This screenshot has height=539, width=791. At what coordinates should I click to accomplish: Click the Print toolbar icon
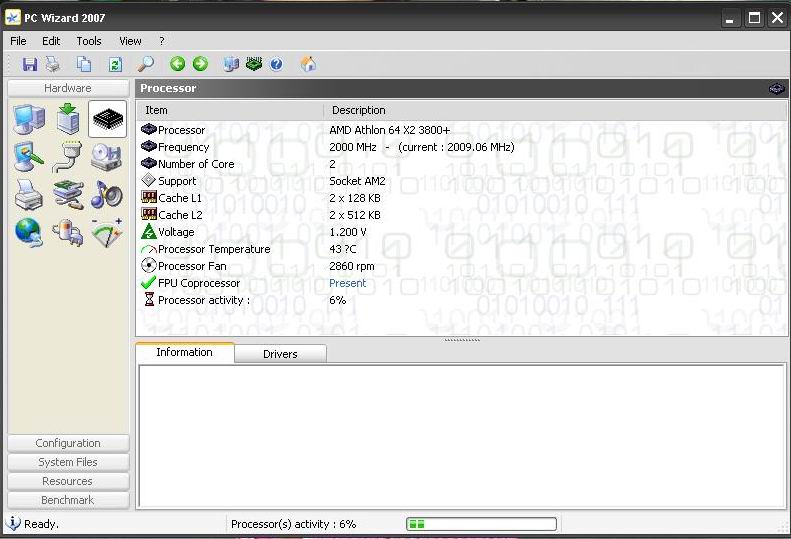52,64
